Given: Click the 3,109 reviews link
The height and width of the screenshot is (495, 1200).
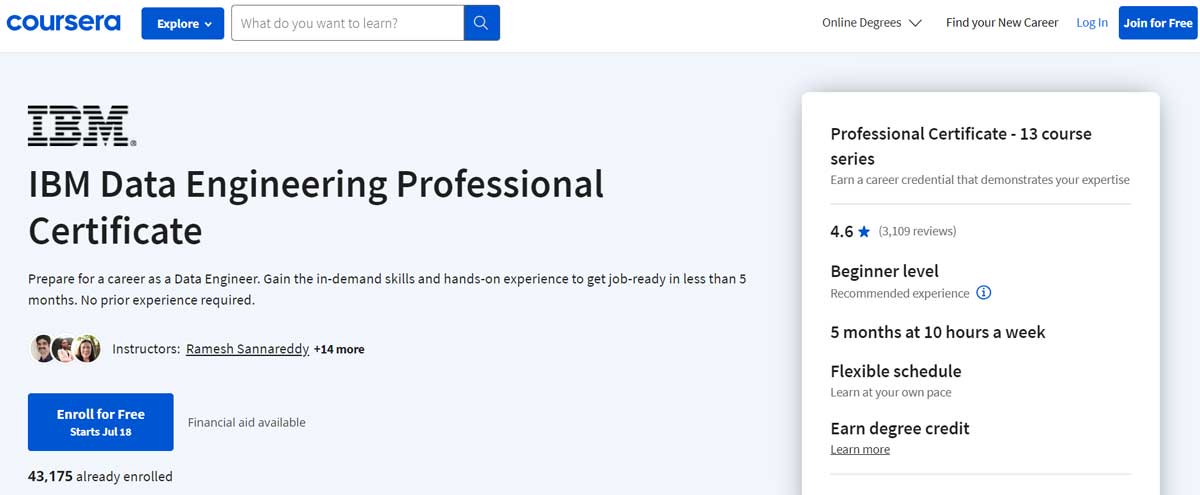Looking at the screenshot, I should tap(917, 231).
